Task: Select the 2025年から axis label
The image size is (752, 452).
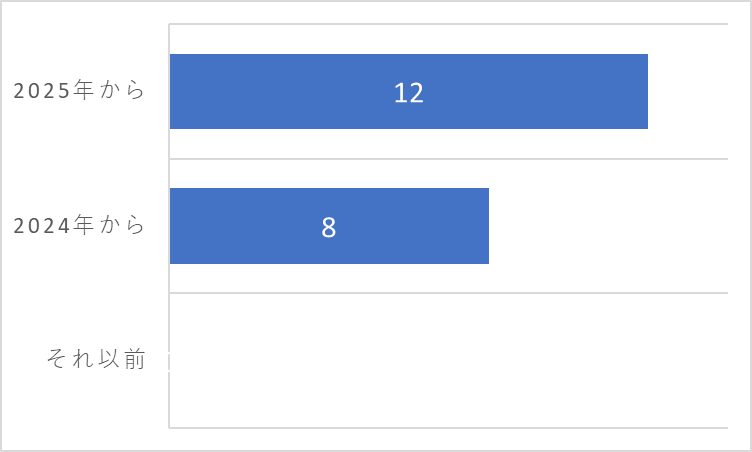Action: (79, 91)
